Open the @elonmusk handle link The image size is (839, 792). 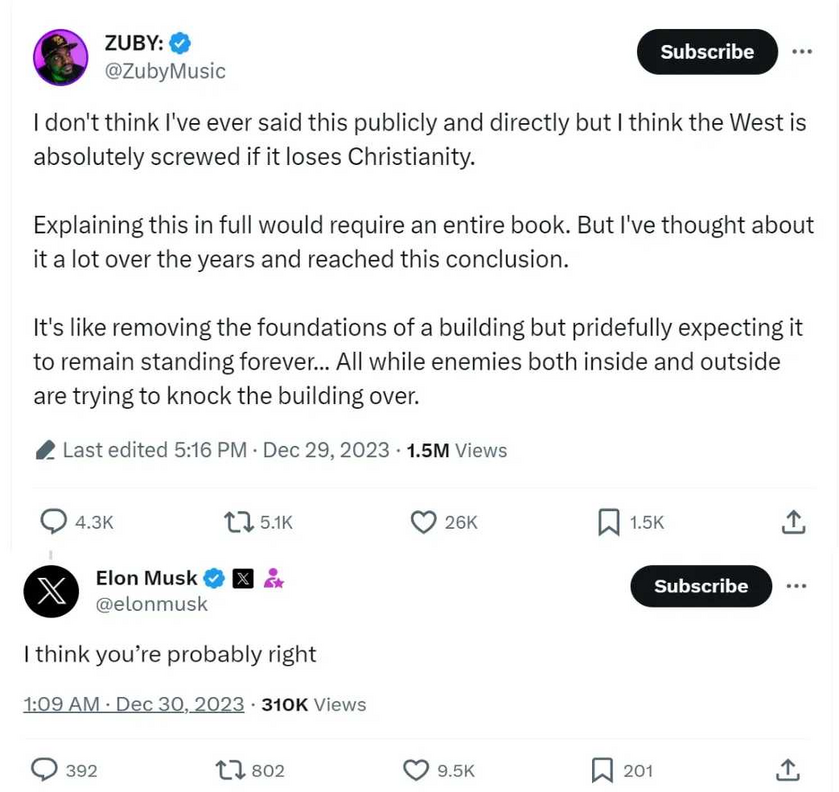[x=151, y=604]
